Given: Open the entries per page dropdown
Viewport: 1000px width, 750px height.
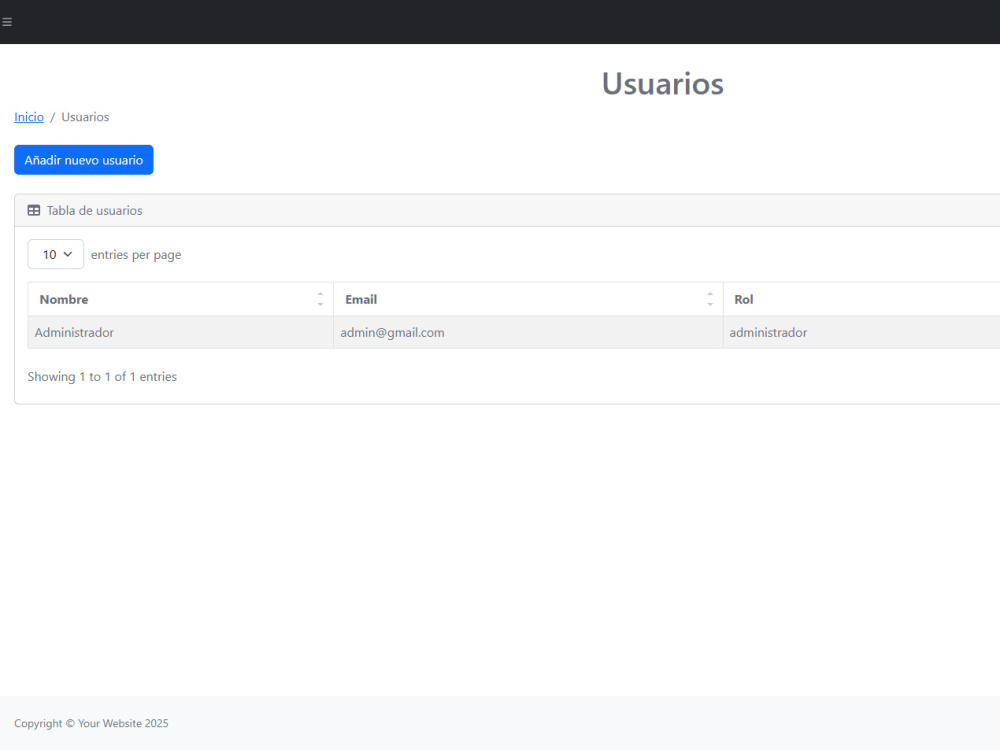Looking at the screenshot, I should pyautogui.click(x=55, y=254).
